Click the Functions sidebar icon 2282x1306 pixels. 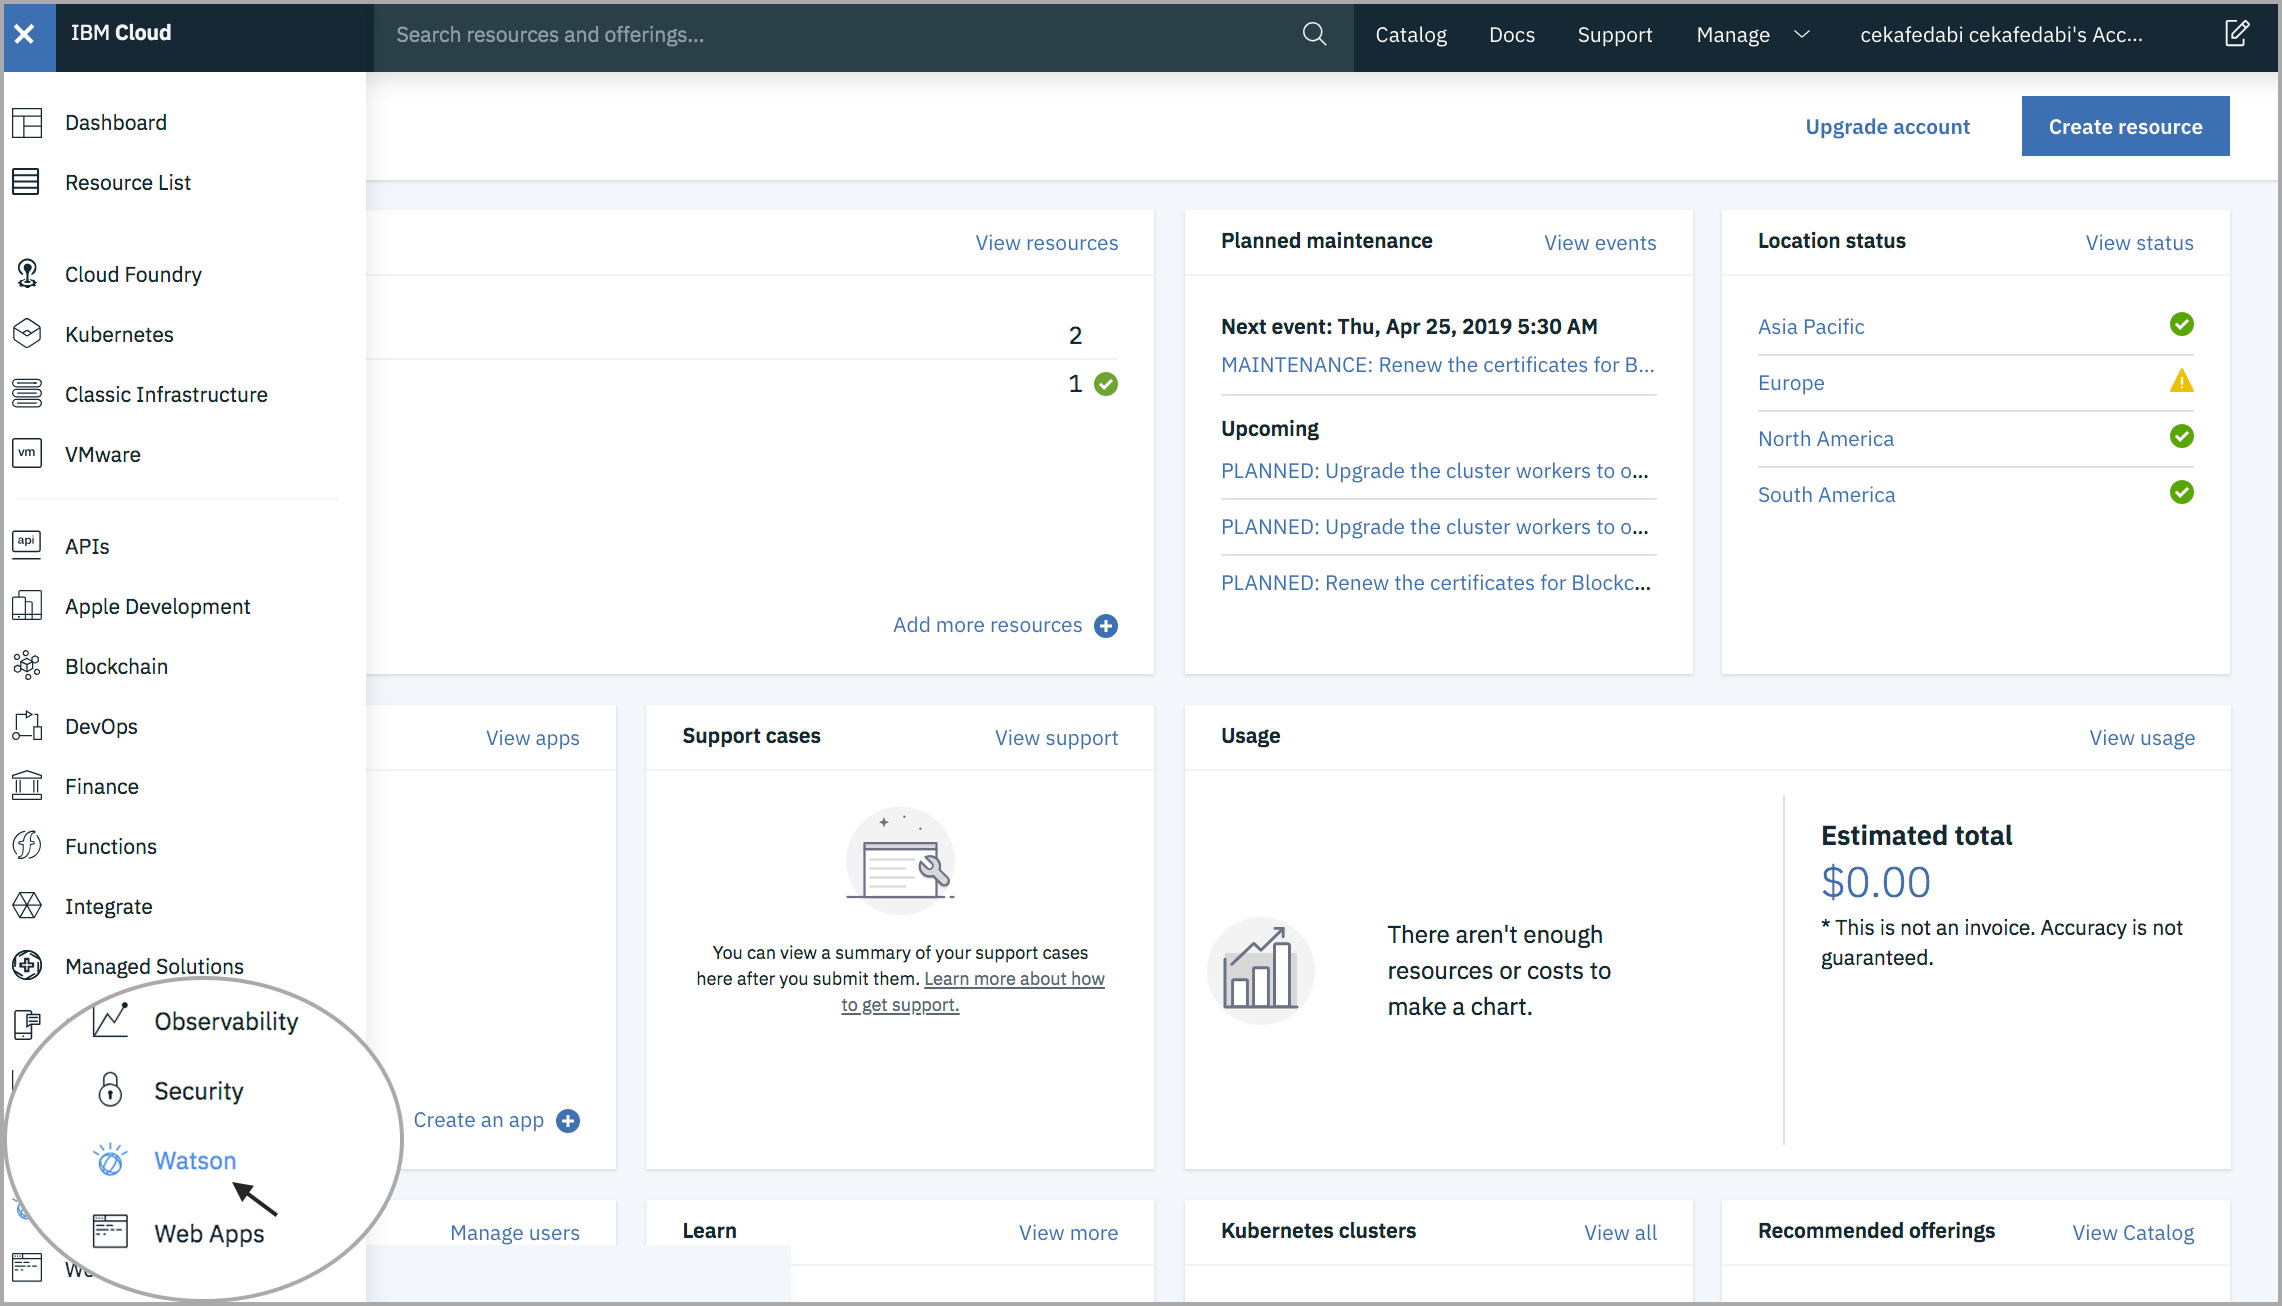point(27,845)
